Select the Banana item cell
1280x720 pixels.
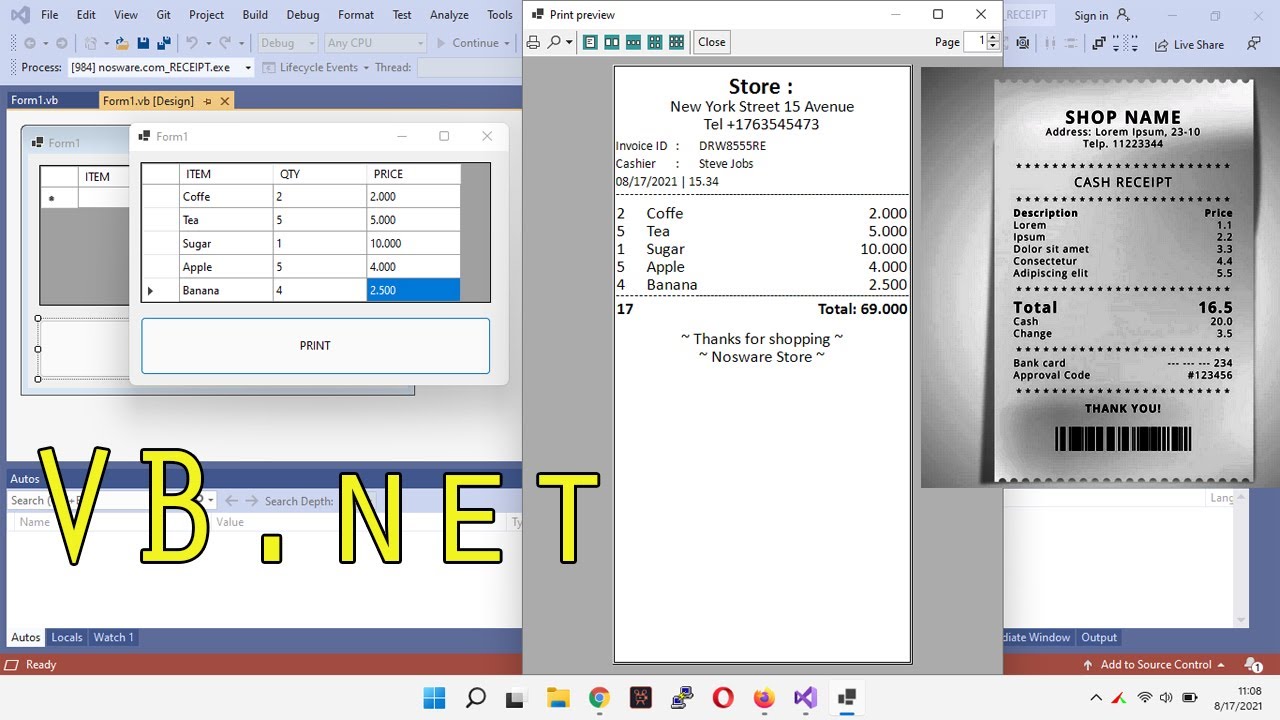click(226, 291)
